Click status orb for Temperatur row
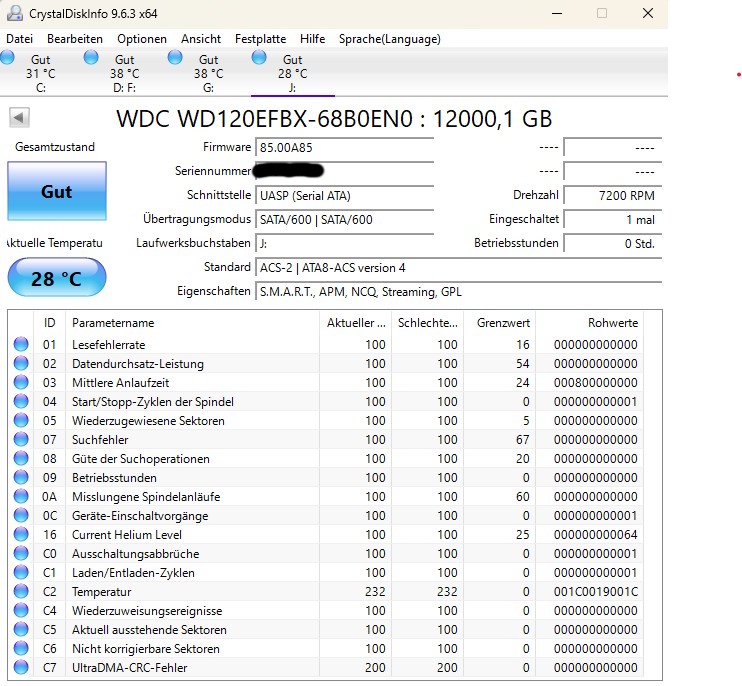 coord(21,591)
